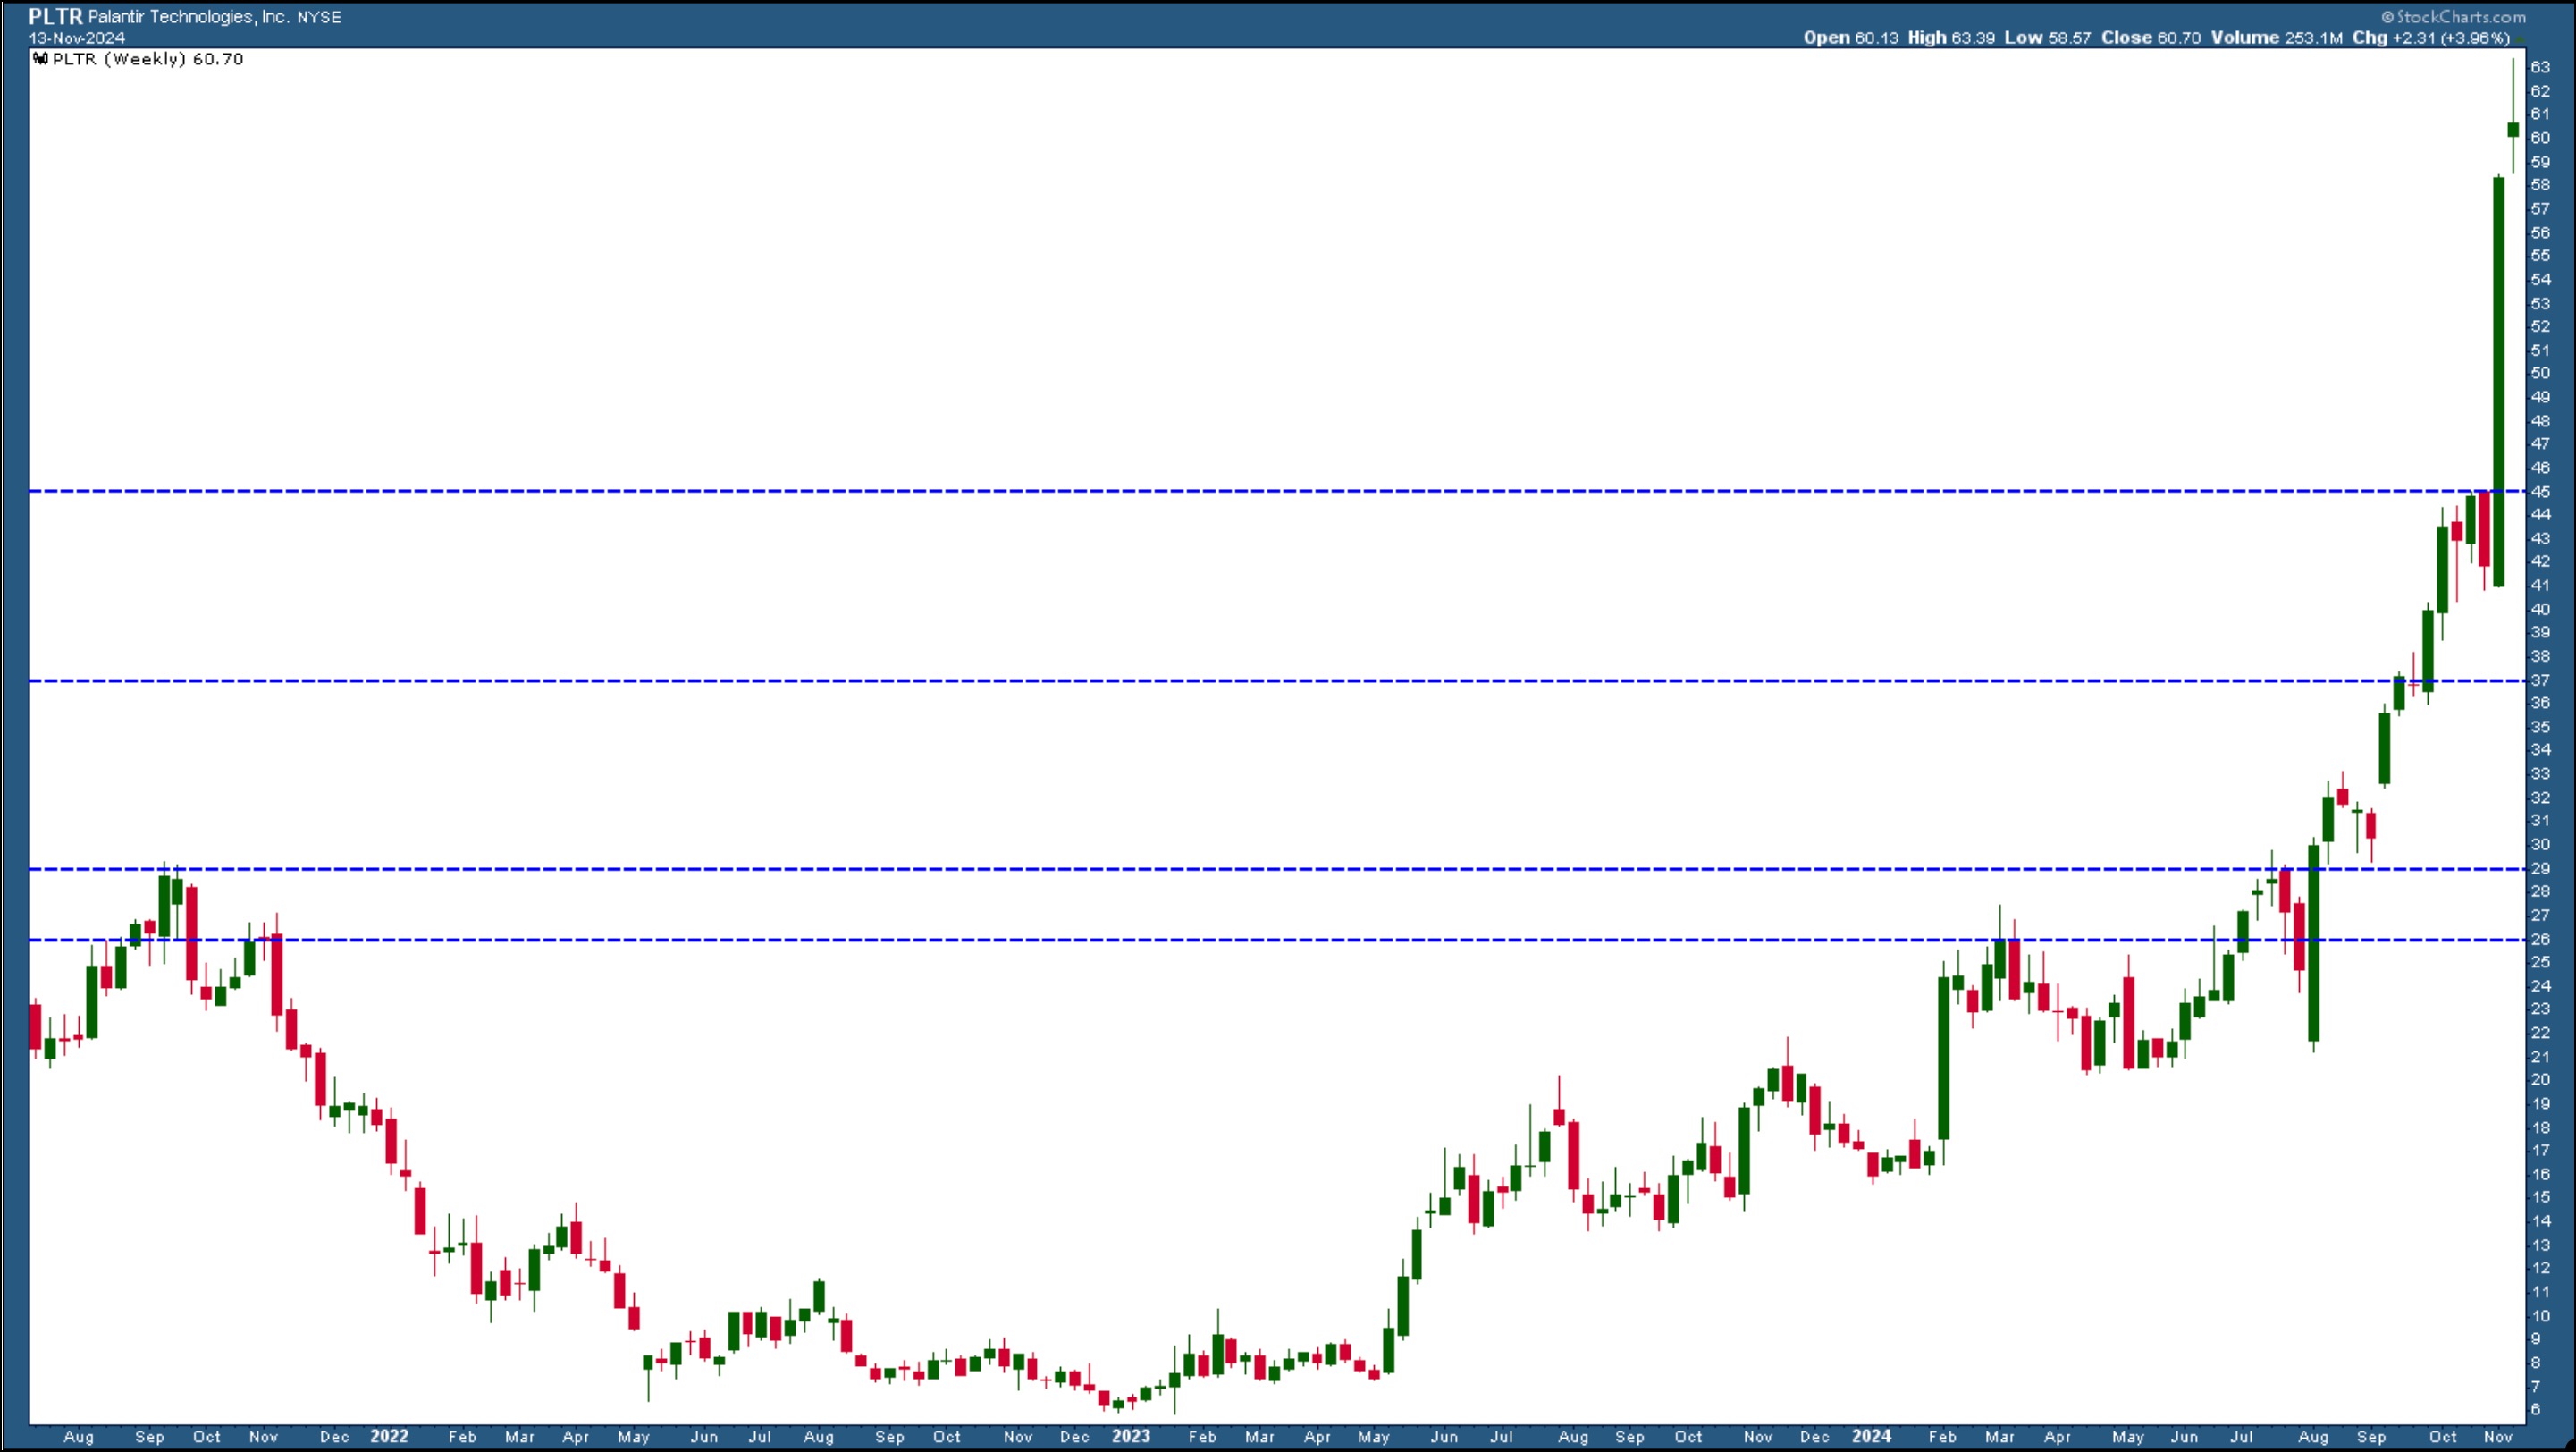Click the 'Palantir Technologies, Inc.' company name
This screenshot has height=1452, width=2576.
[x=189, y=17]
